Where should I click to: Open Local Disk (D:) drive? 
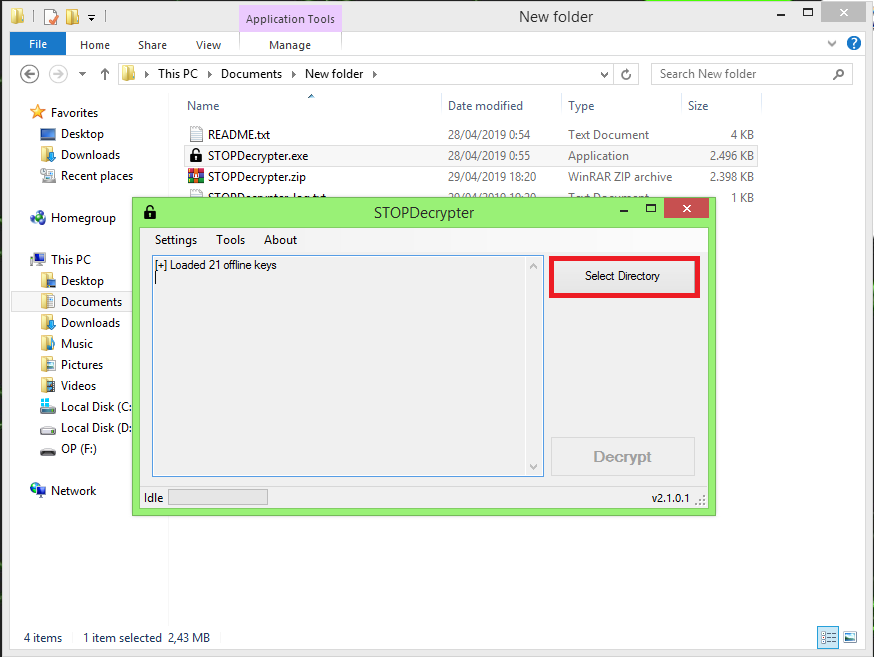(96, 428)
